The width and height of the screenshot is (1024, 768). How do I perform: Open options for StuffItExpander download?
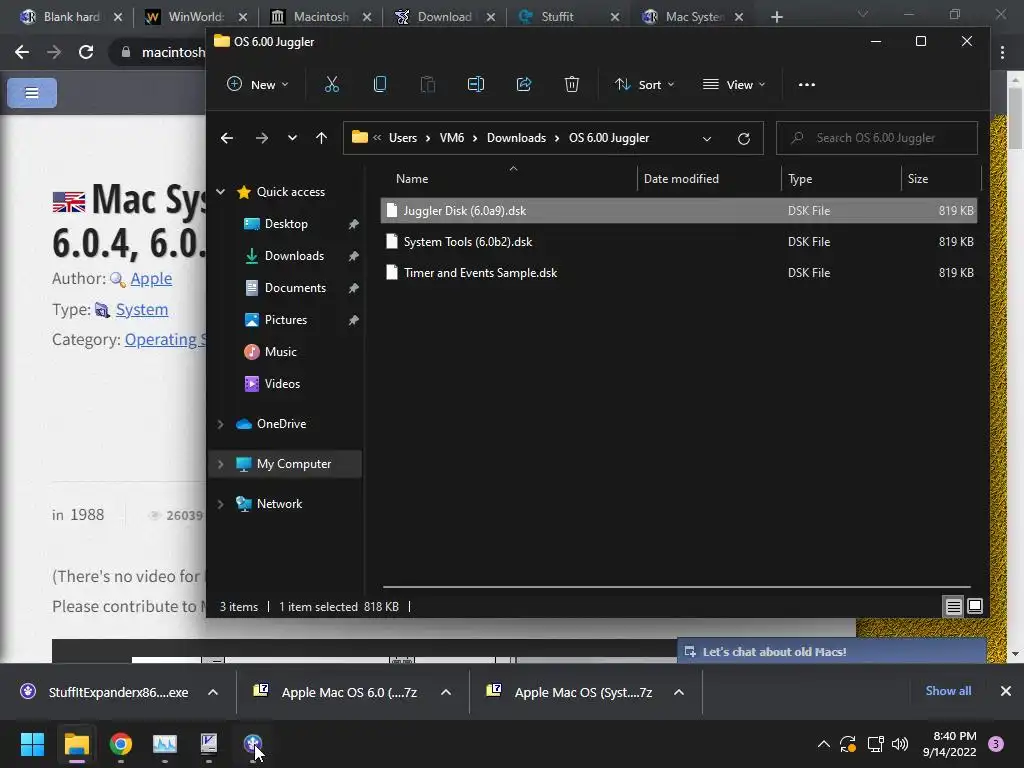pos(213,692)
